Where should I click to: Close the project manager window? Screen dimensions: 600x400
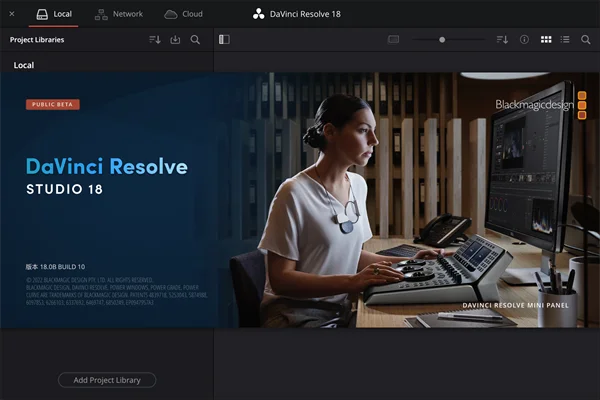(12, 14)
